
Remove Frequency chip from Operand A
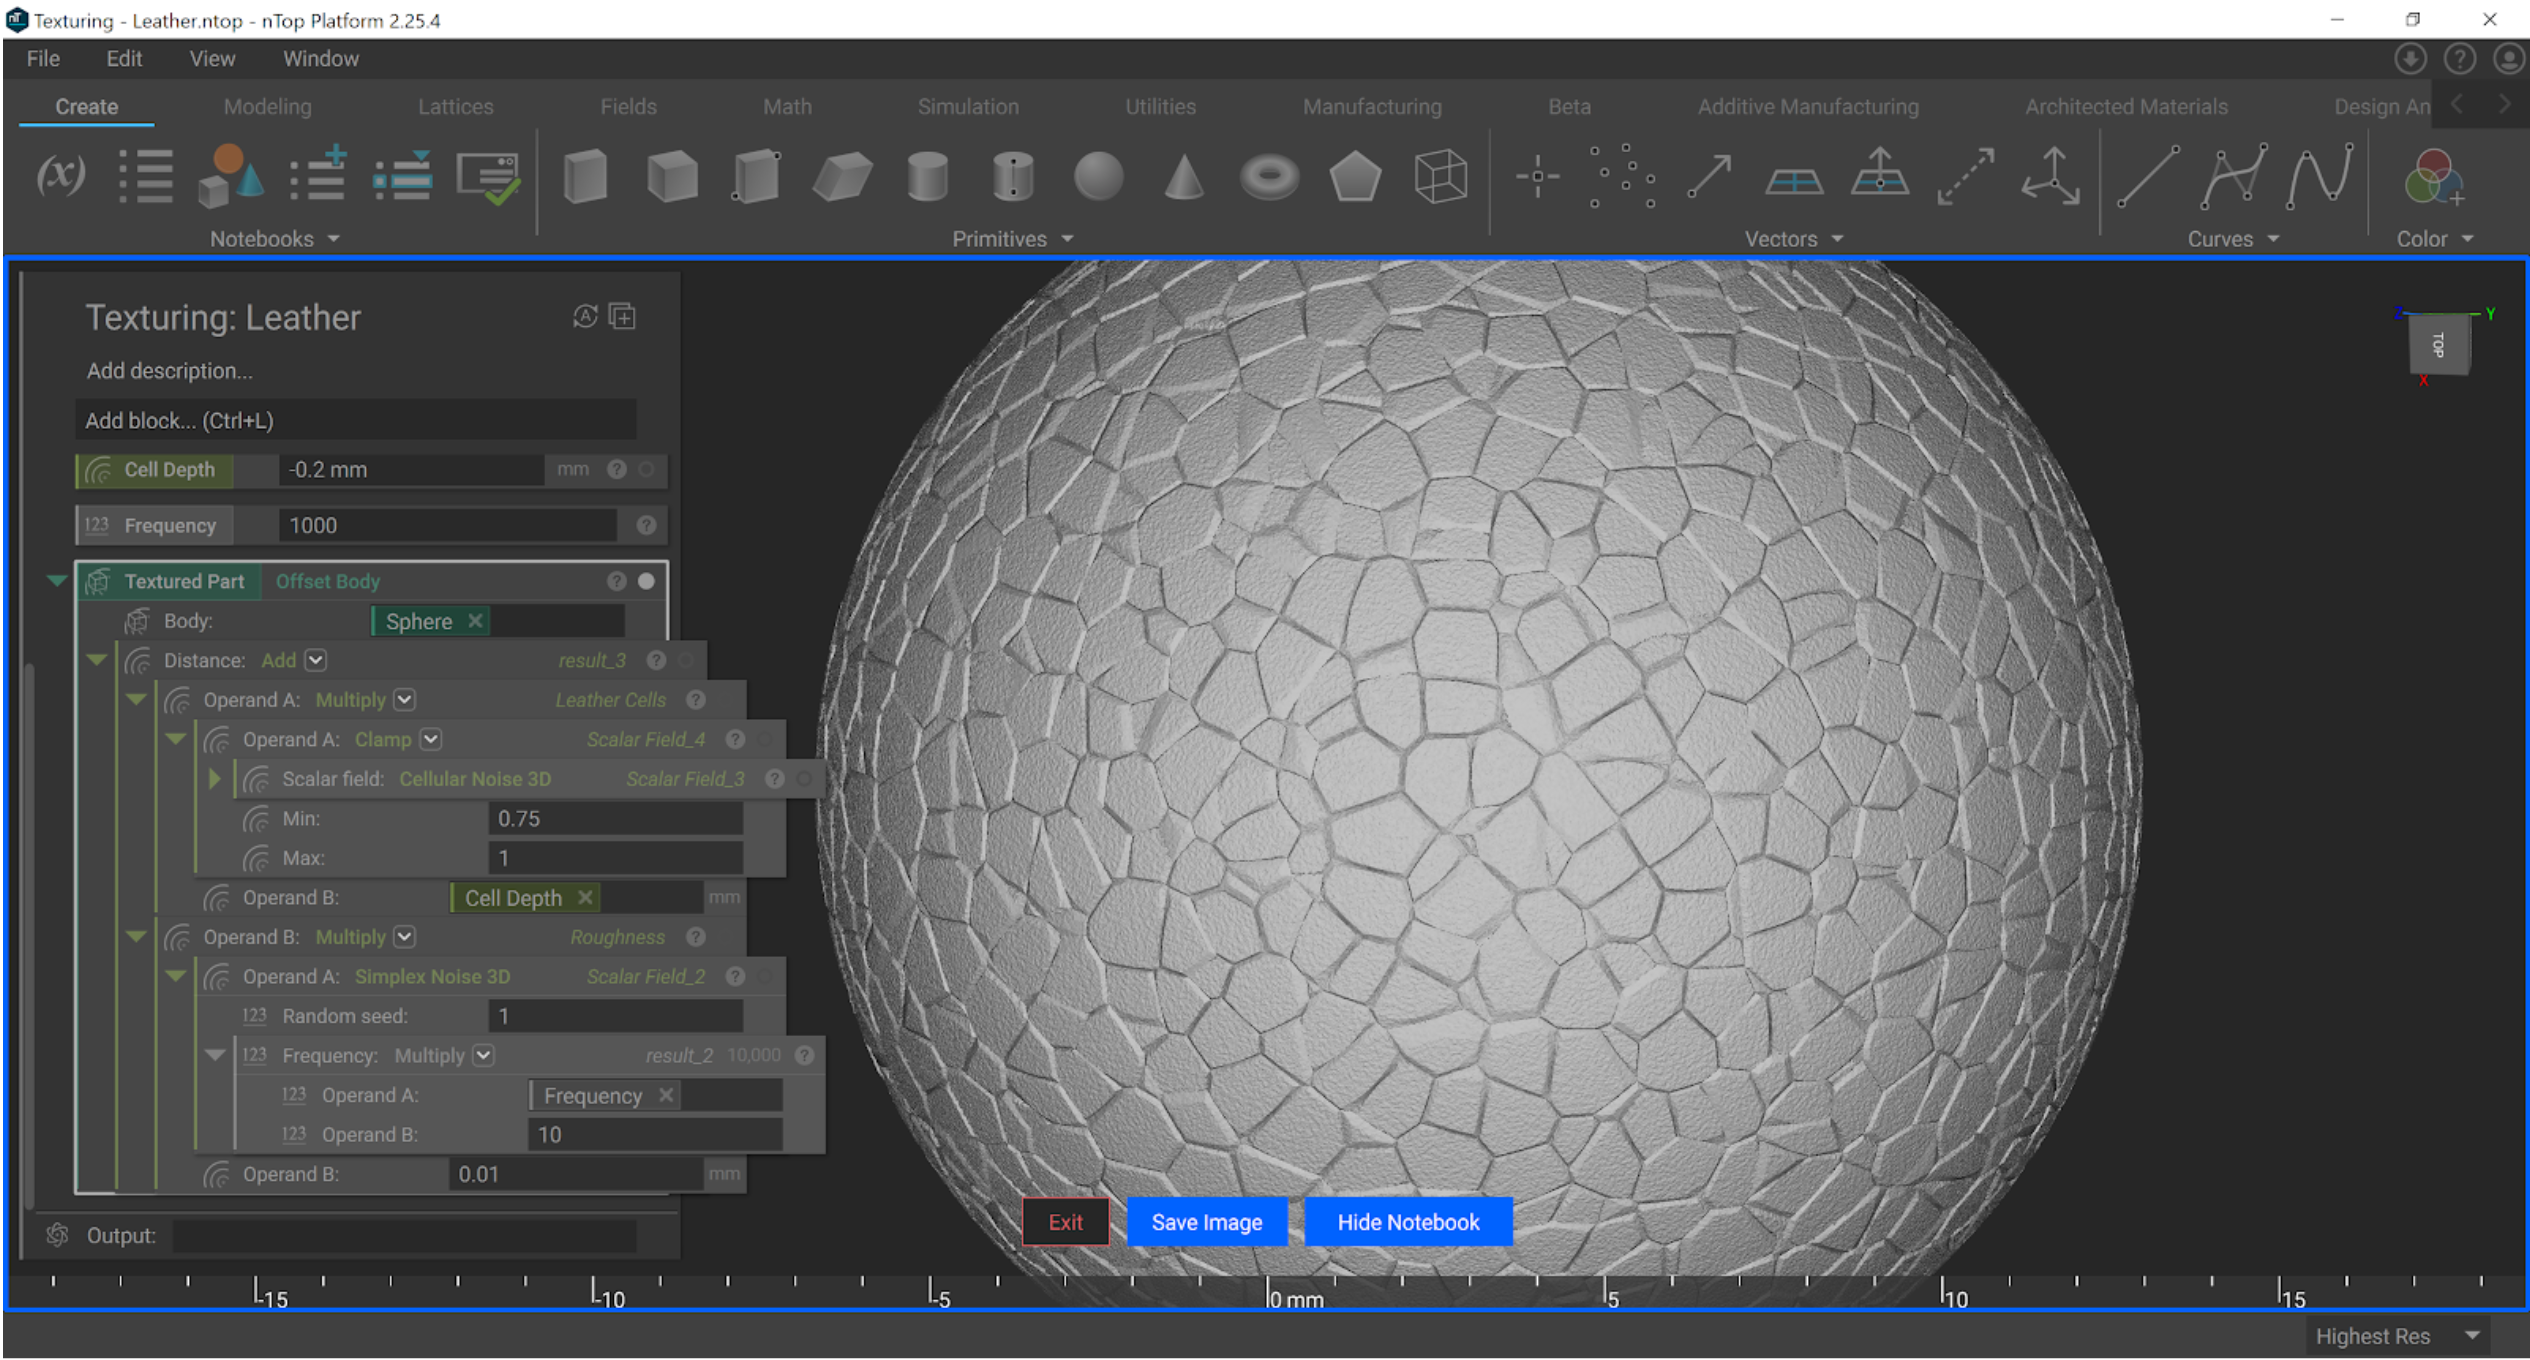666,1095
